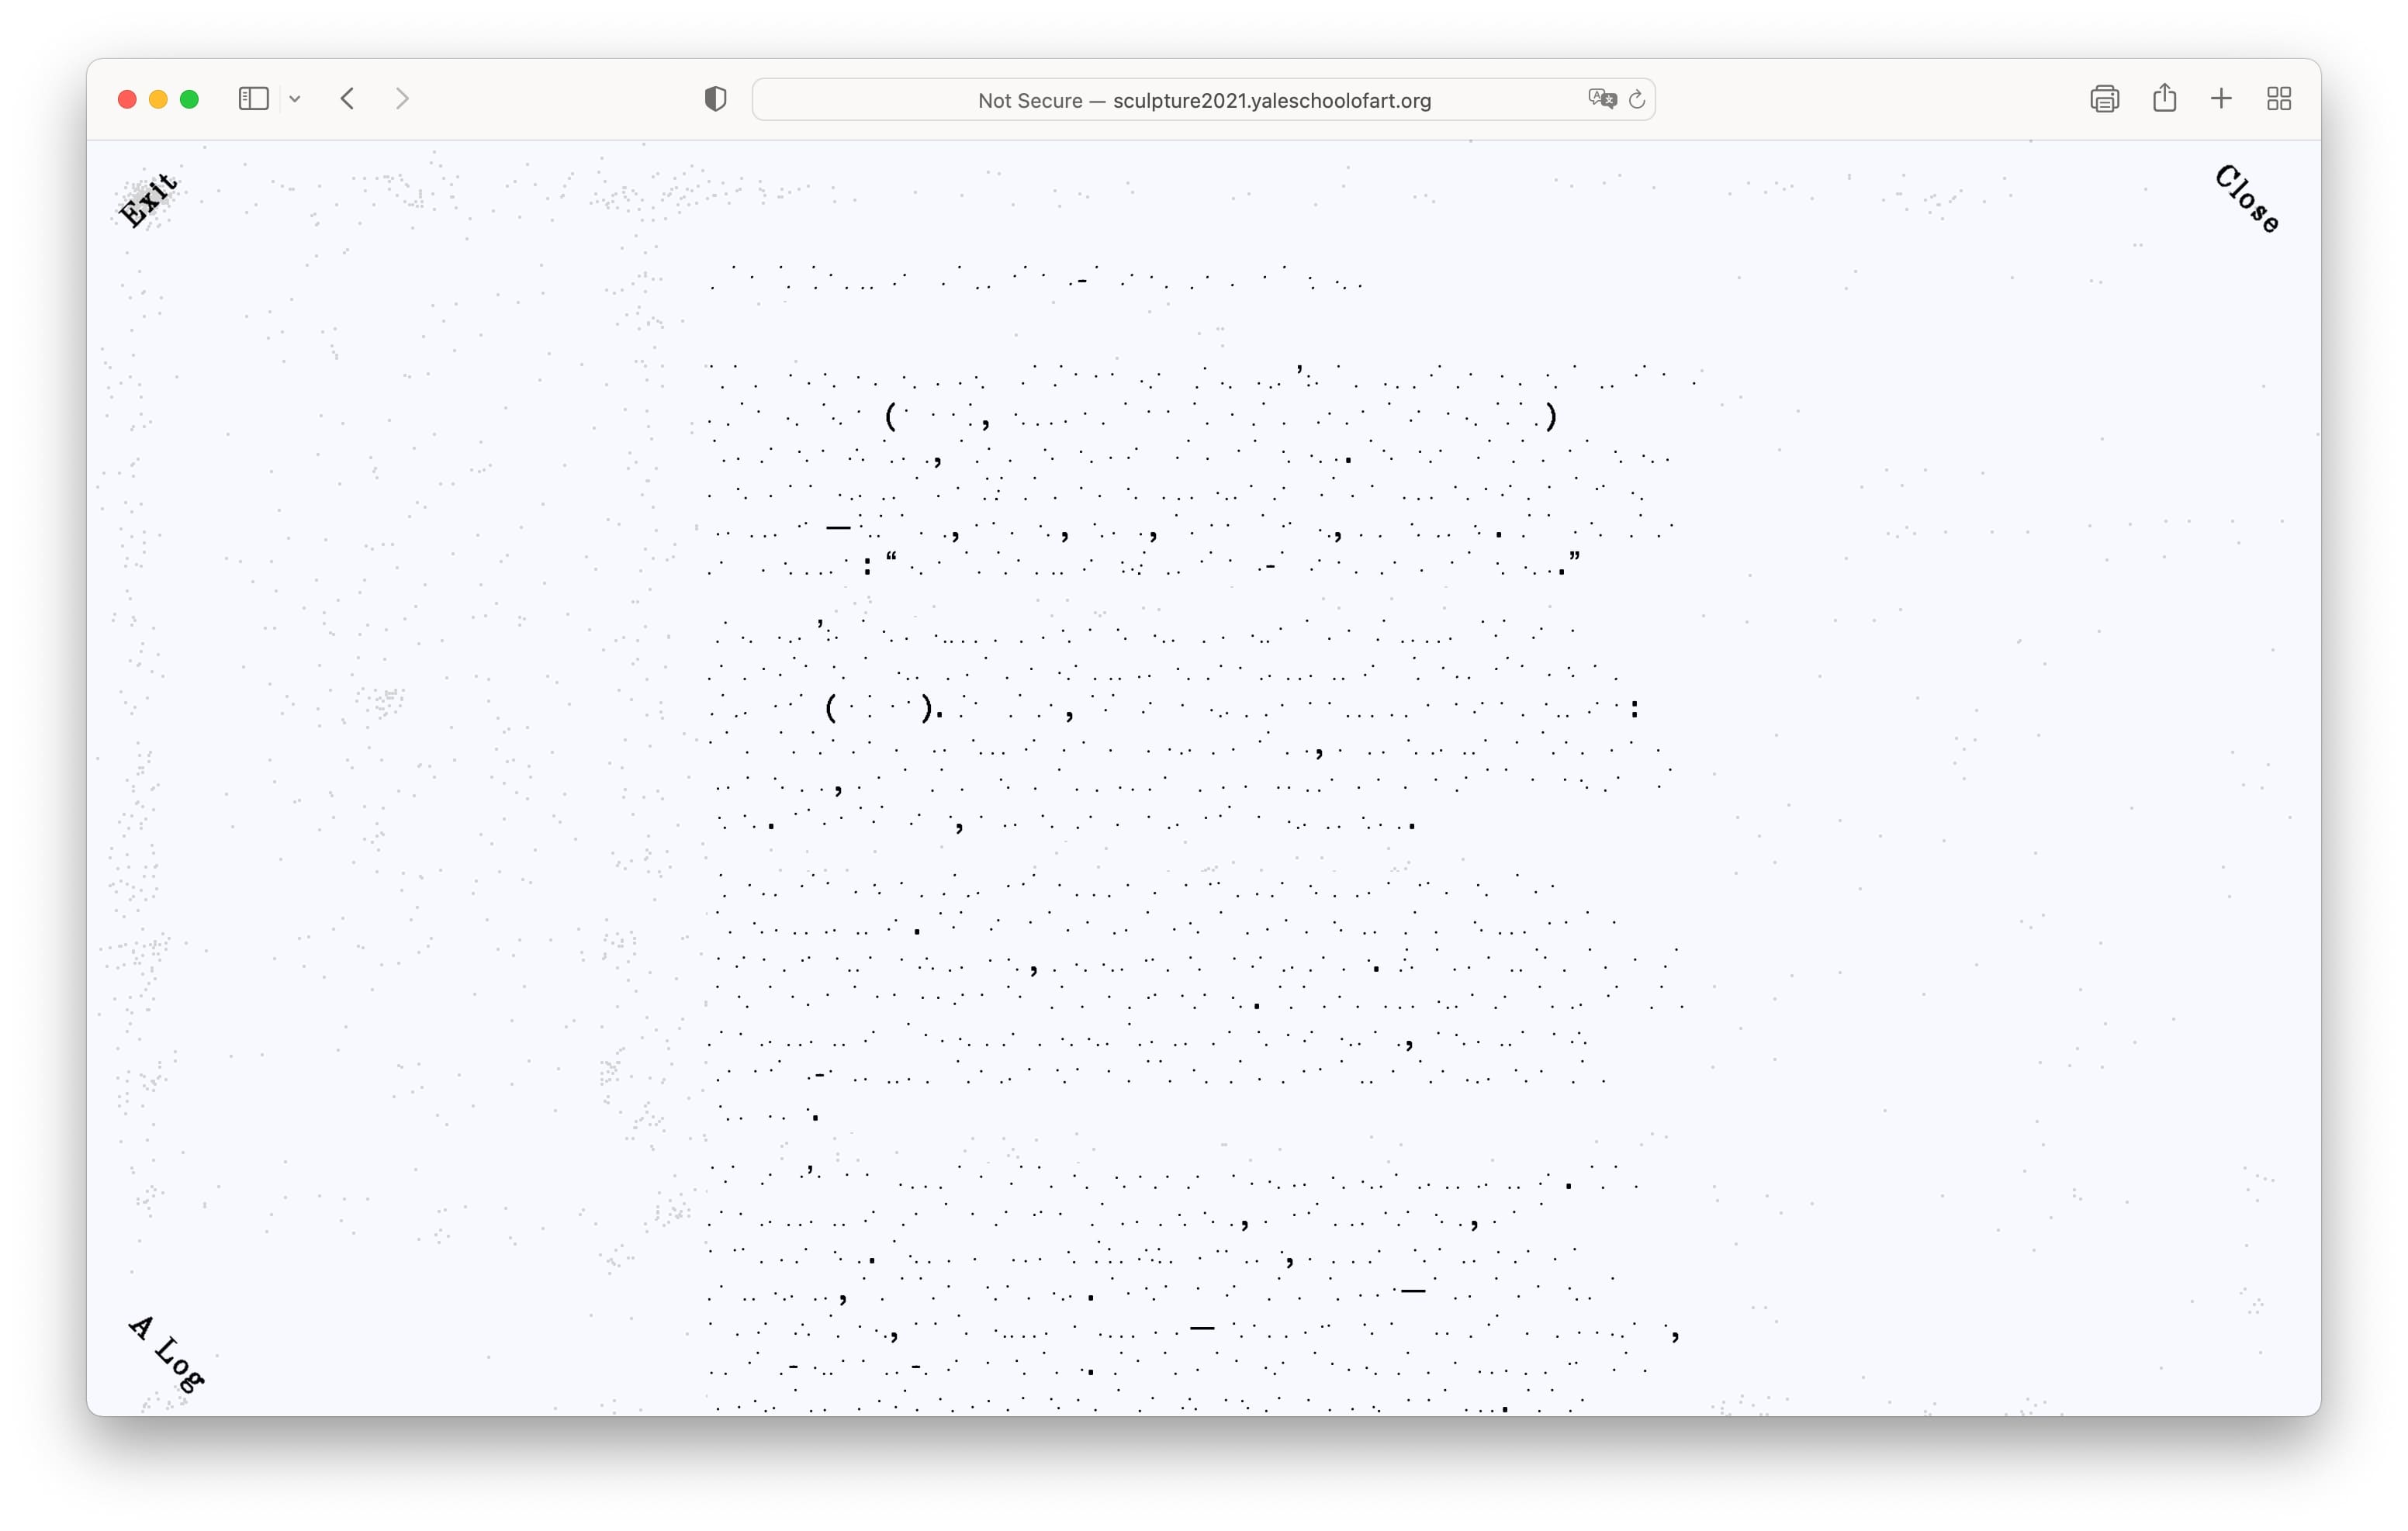Open the privacy report shield icon
Viewport: 2408px width, 1531px height.
click(715, 99)
